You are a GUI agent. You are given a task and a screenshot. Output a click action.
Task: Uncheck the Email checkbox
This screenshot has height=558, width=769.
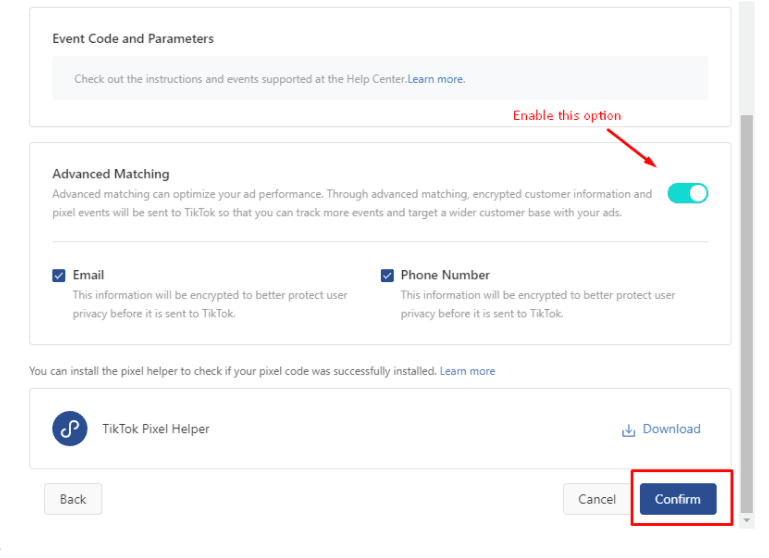[59, 275]
